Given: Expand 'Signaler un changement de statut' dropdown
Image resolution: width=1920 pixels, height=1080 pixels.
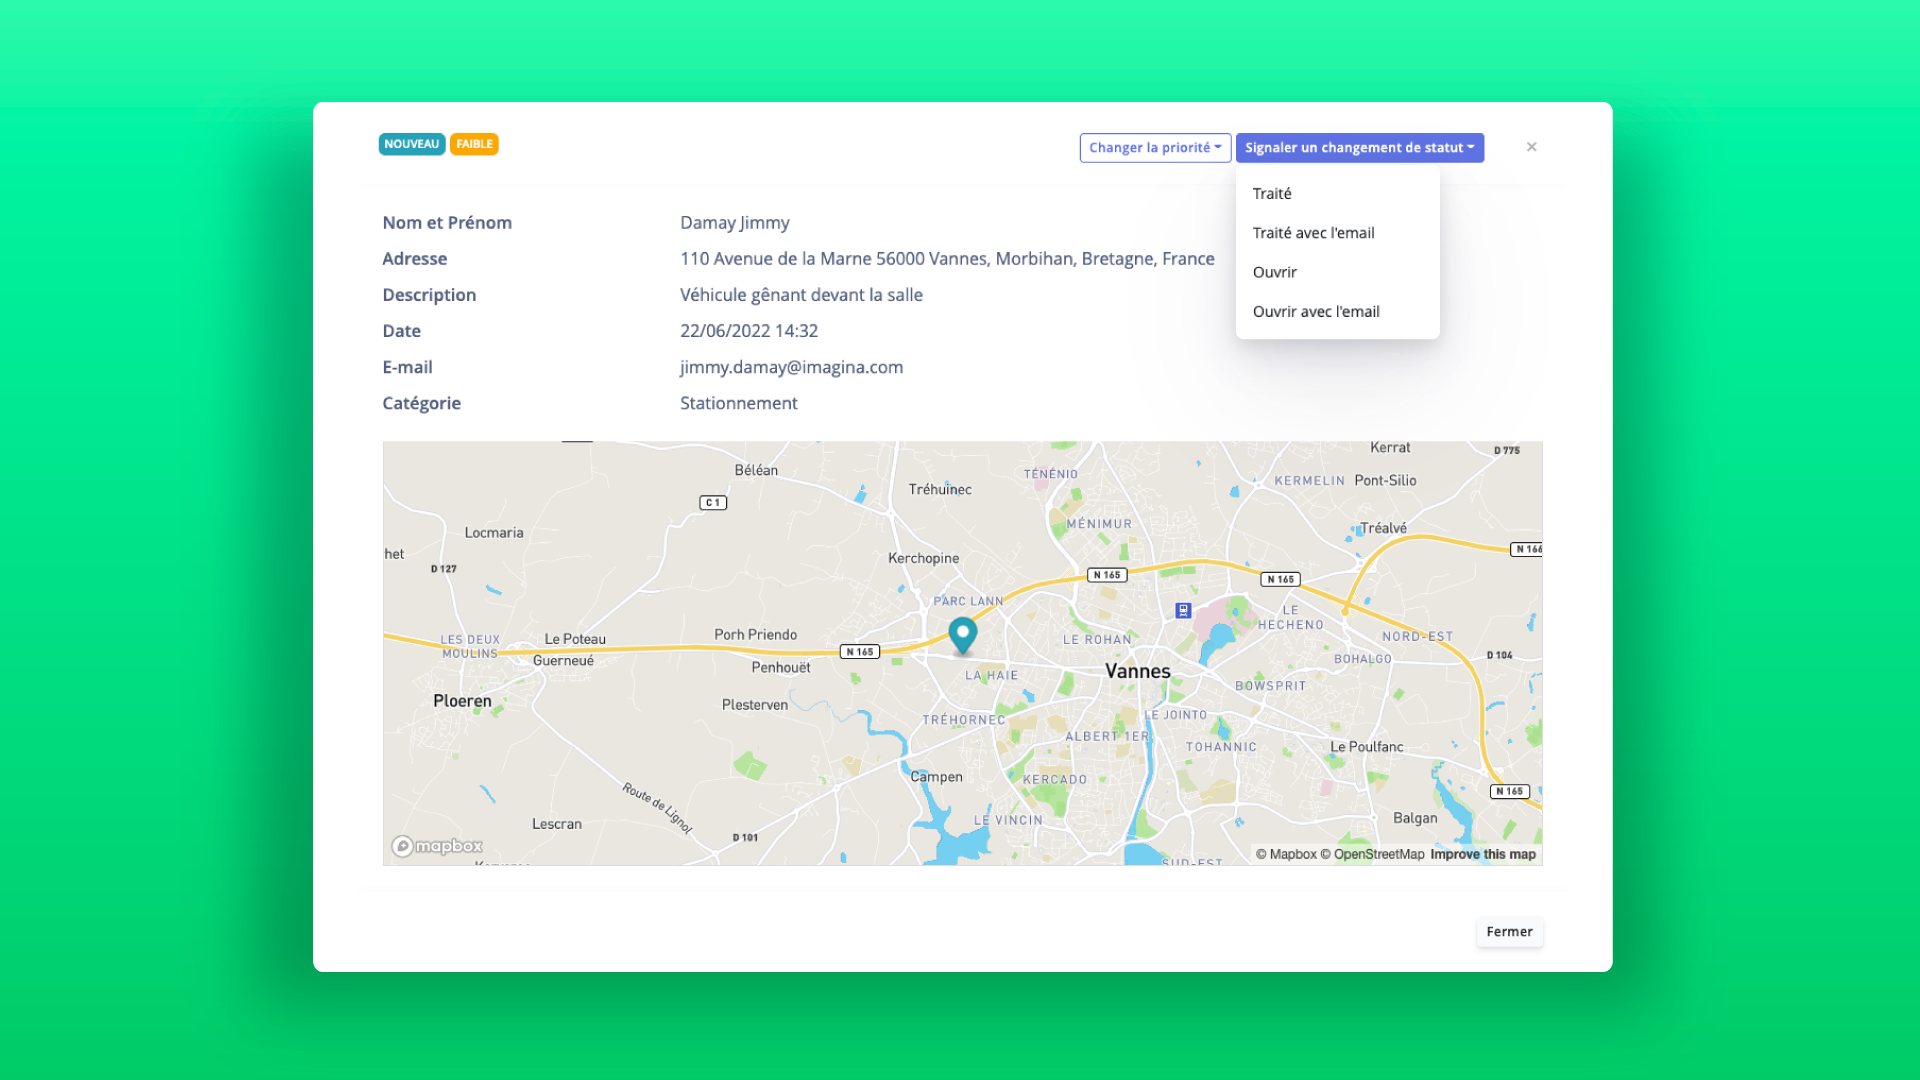Looking at the screenshot, I should click(1358, 146).
